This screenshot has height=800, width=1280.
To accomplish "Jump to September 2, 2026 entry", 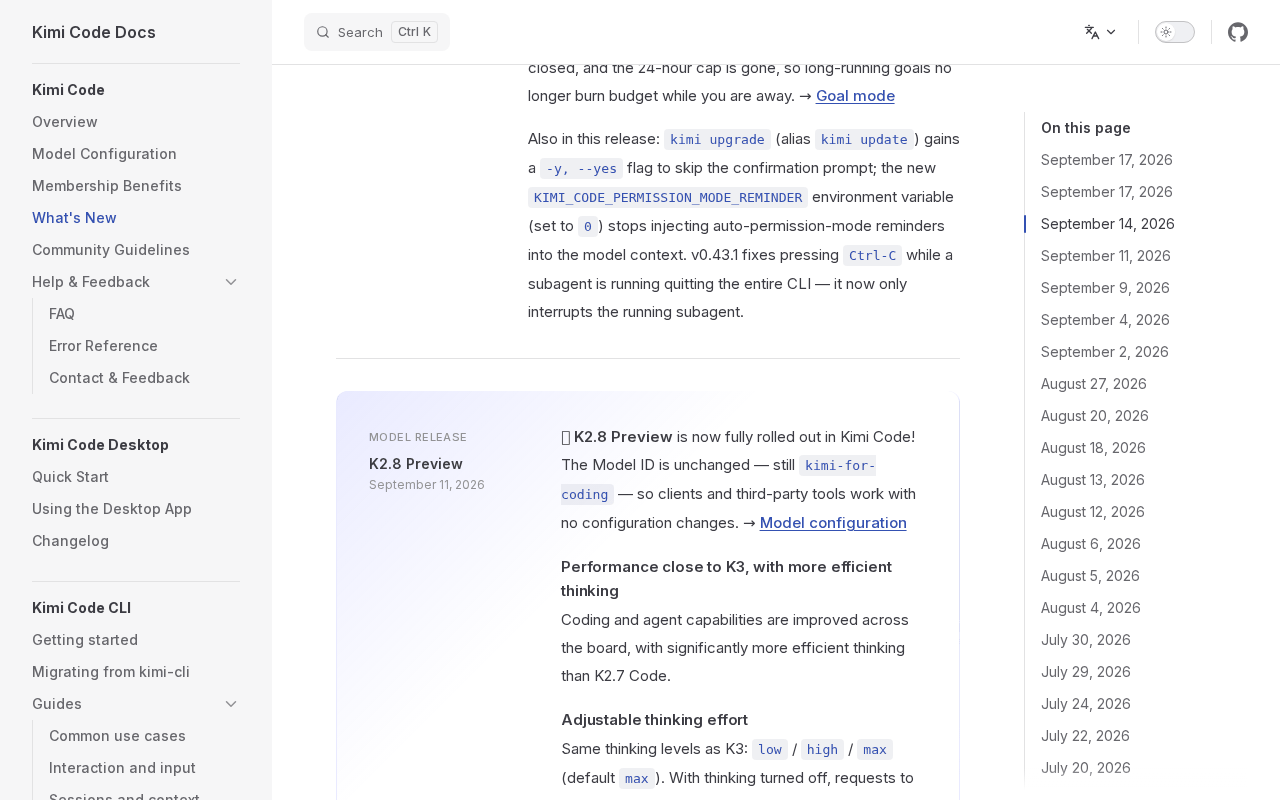I will coord(1105,352).
